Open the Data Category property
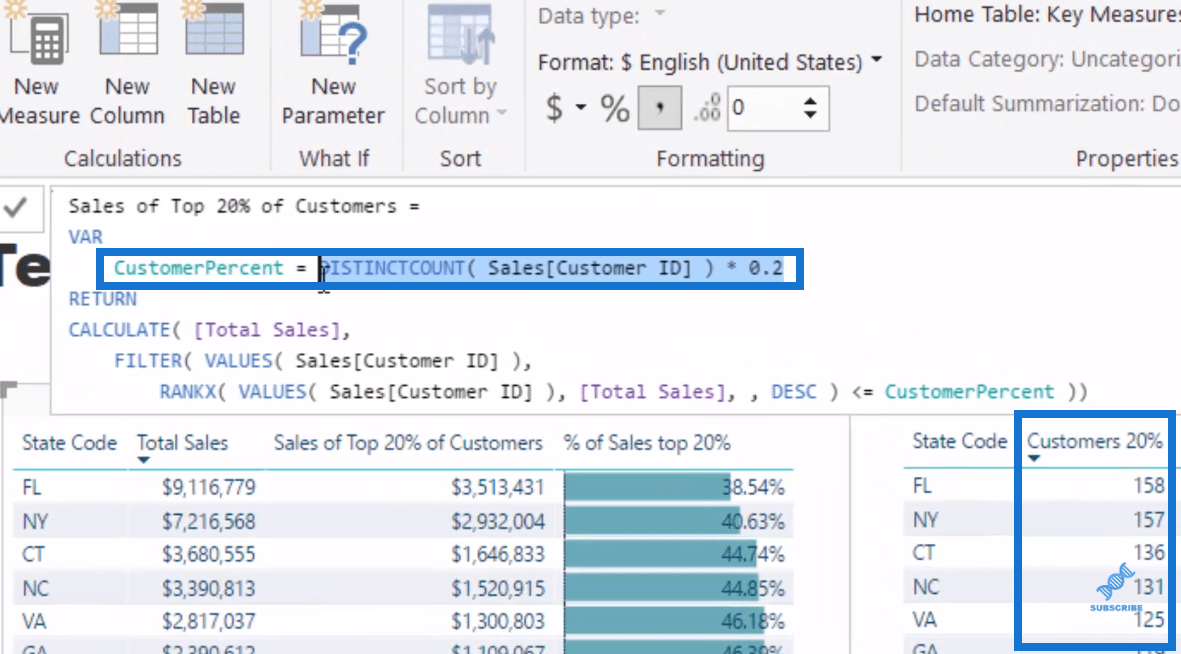Image resolution: width=1181 pixels, height=654 pixels. [x=1047, y=60]
